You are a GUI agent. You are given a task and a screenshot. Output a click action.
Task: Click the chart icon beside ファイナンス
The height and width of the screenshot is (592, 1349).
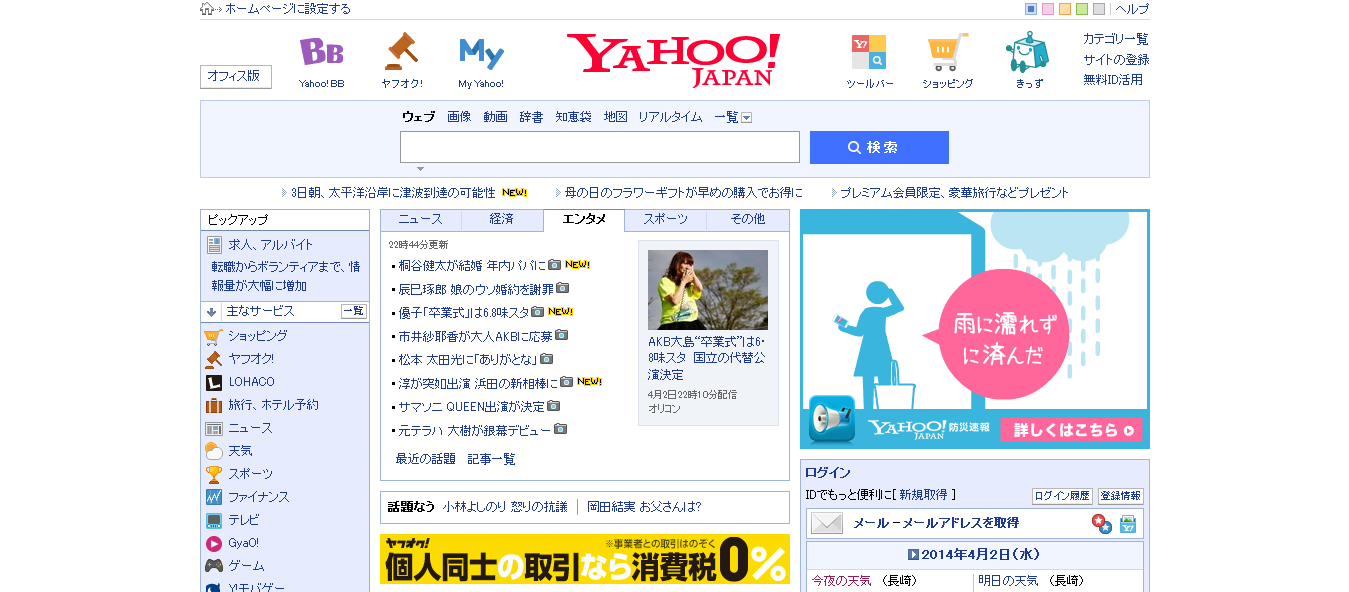[214, 497]
